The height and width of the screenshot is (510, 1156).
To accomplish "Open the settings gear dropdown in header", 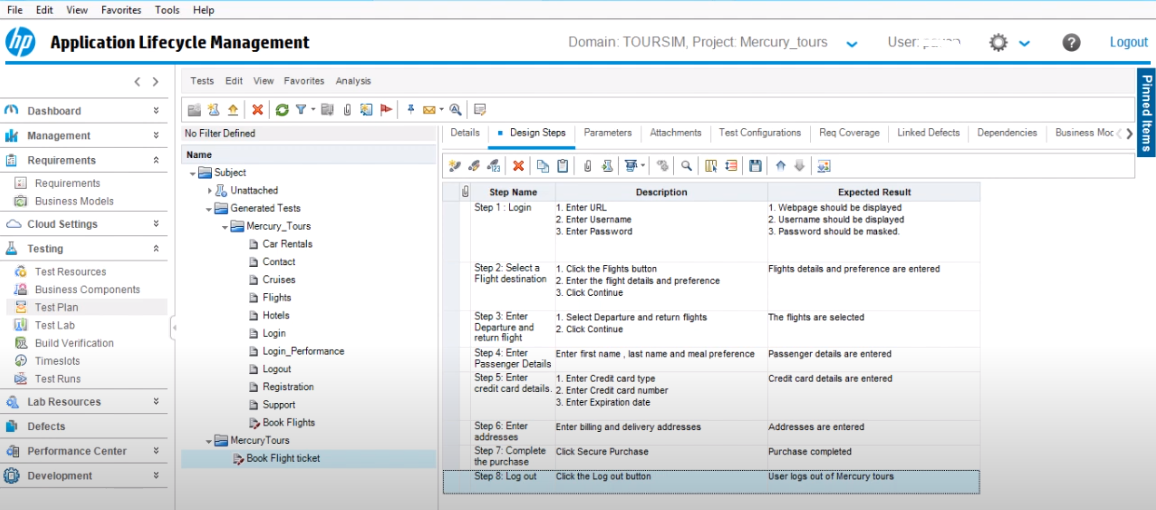I will 1024,43.
